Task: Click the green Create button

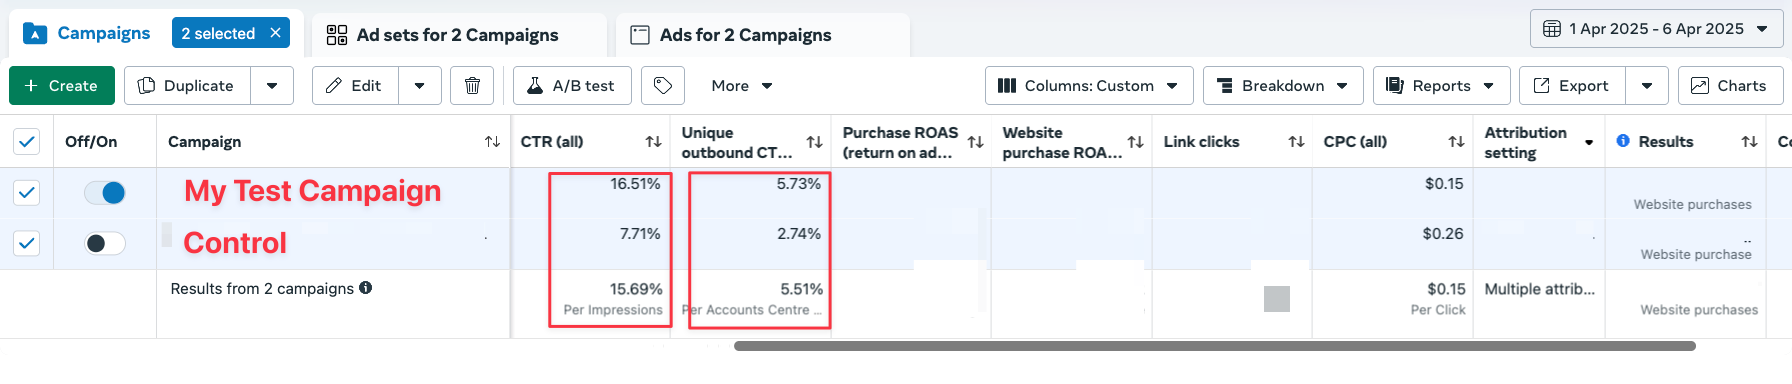Action: (x=62, y=86)
